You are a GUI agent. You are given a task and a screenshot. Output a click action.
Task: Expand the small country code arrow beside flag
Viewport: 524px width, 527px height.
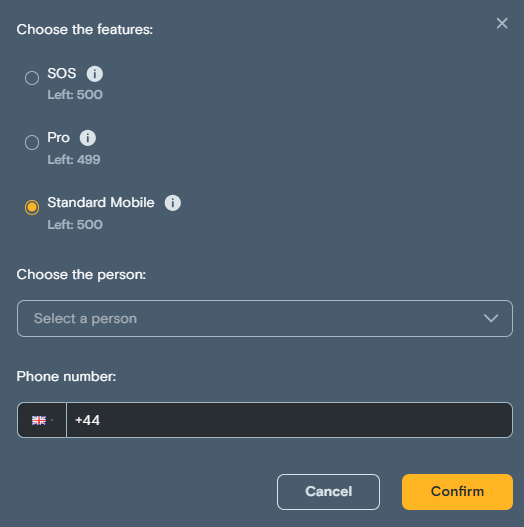[x=52, y=420]
